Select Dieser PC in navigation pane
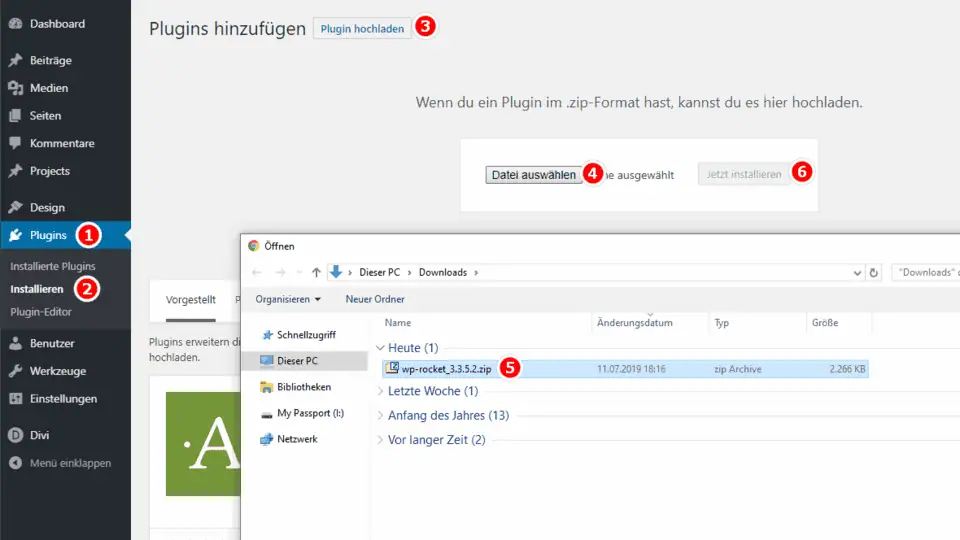The height and width of the screenshot is (540, 960). [297, 360]
